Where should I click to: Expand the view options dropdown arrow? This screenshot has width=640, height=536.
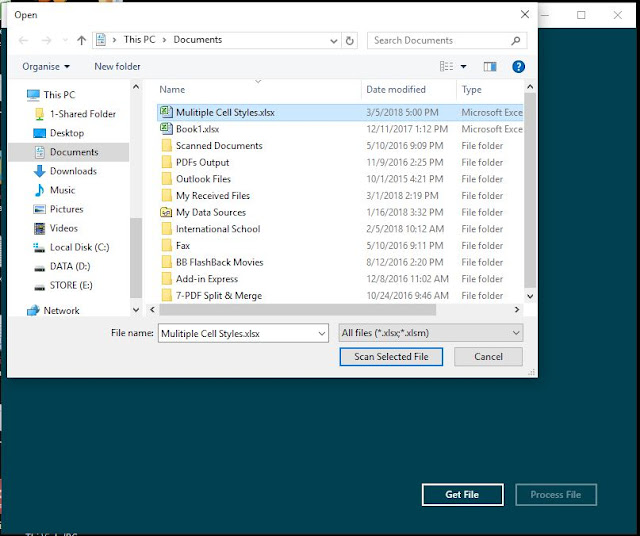point(464,67)
